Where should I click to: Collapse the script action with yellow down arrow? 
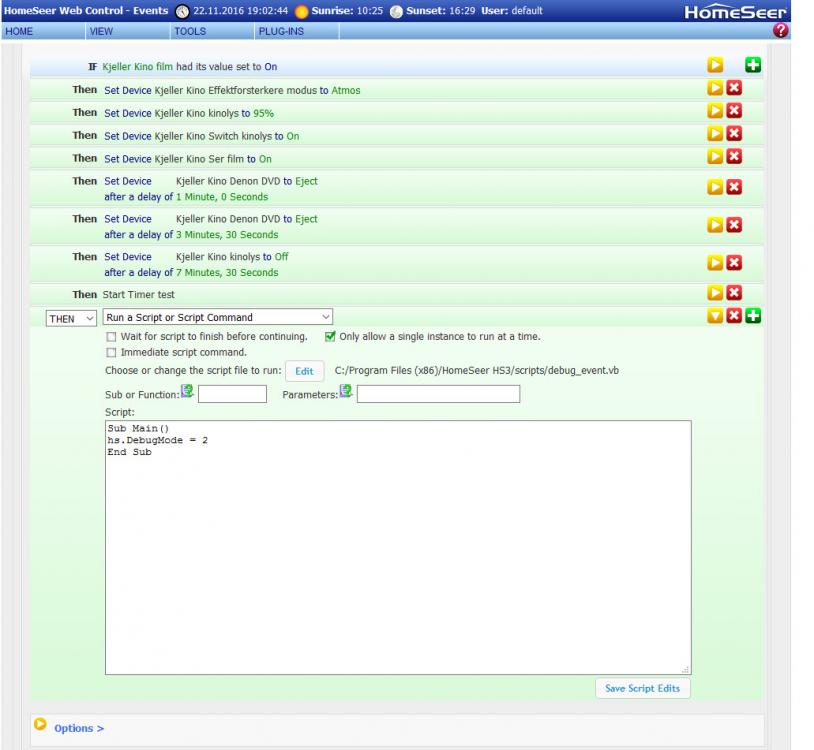(715, 316)
